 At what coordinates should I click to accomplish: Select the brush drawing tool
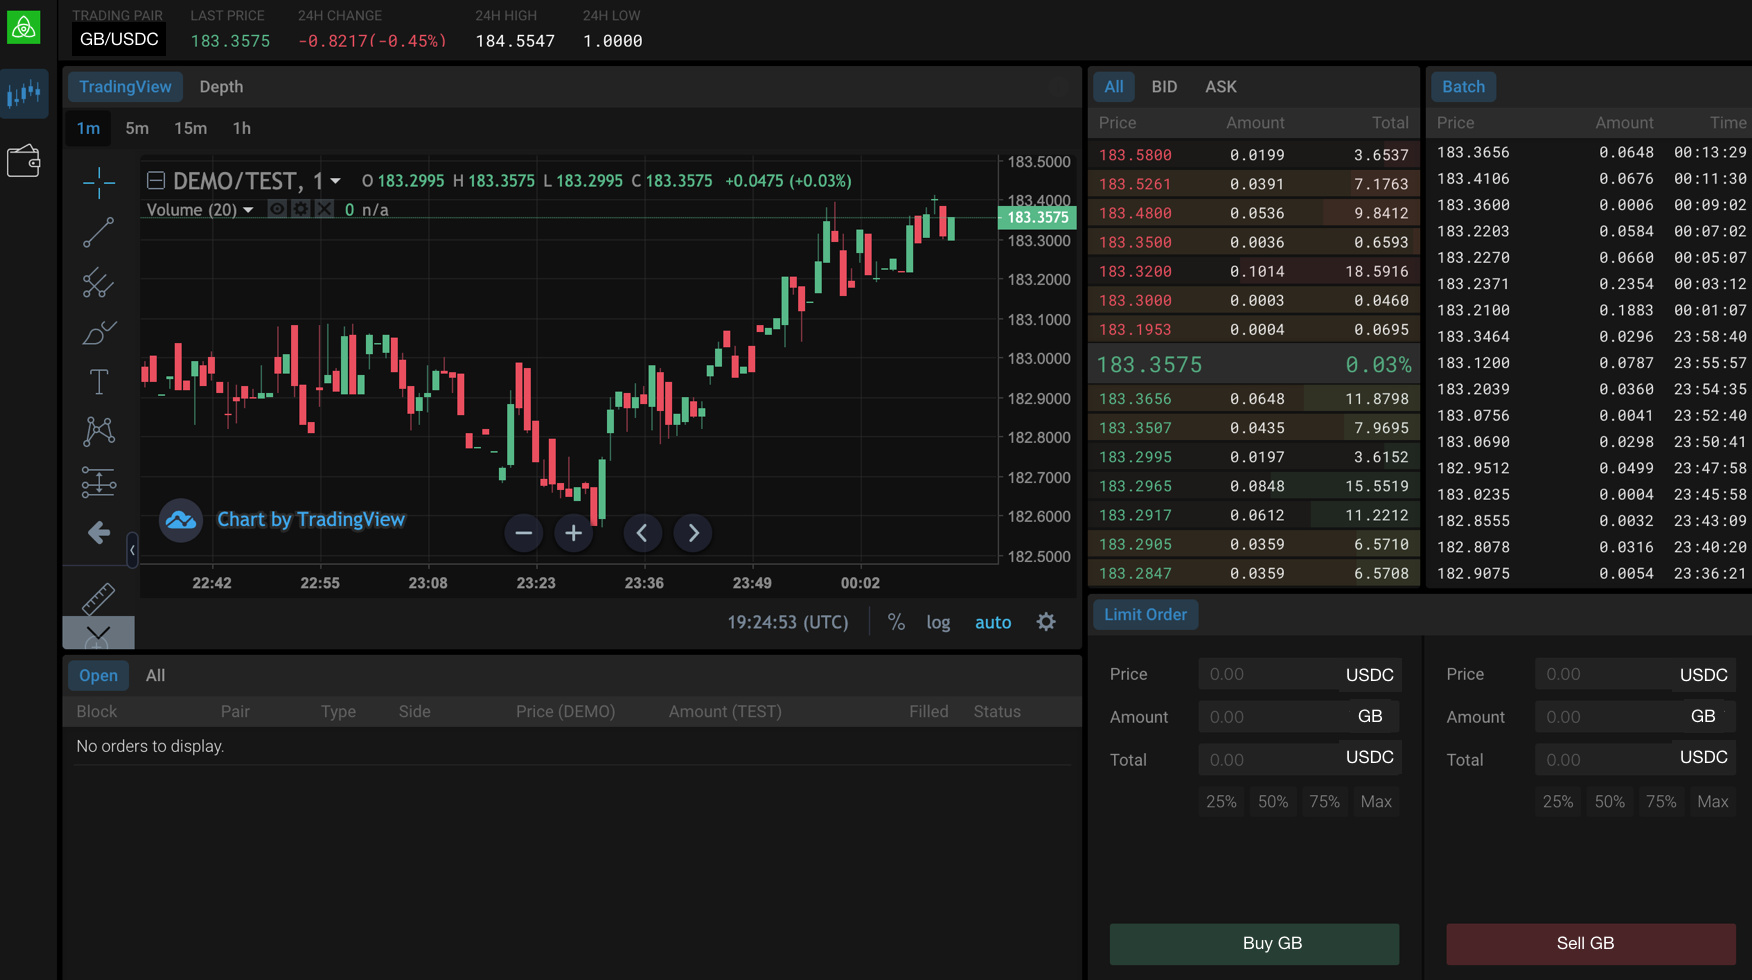pos(98,333)
